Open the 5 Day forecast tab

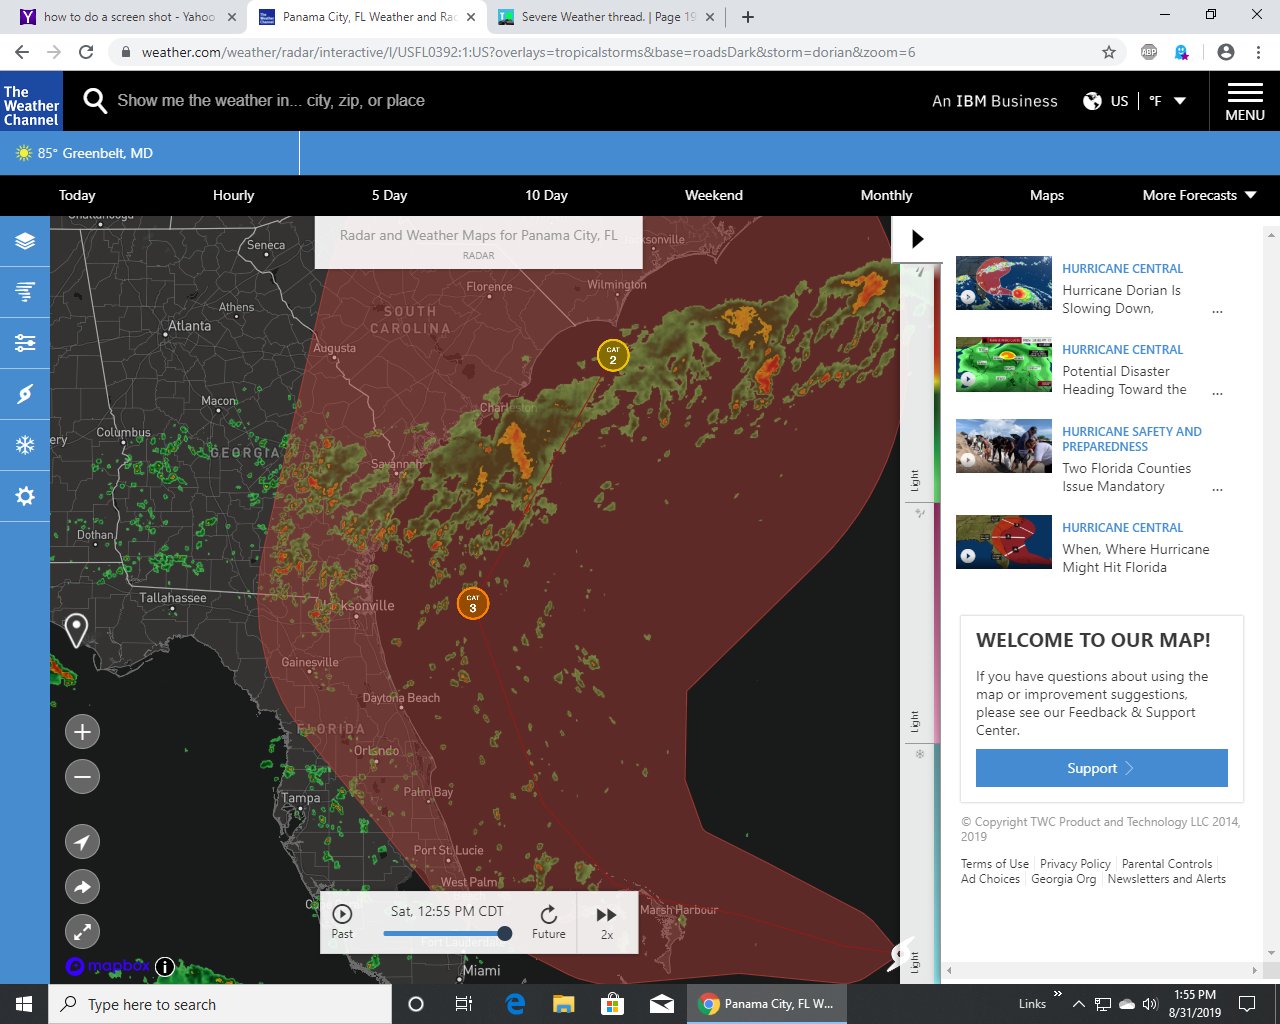390,195
